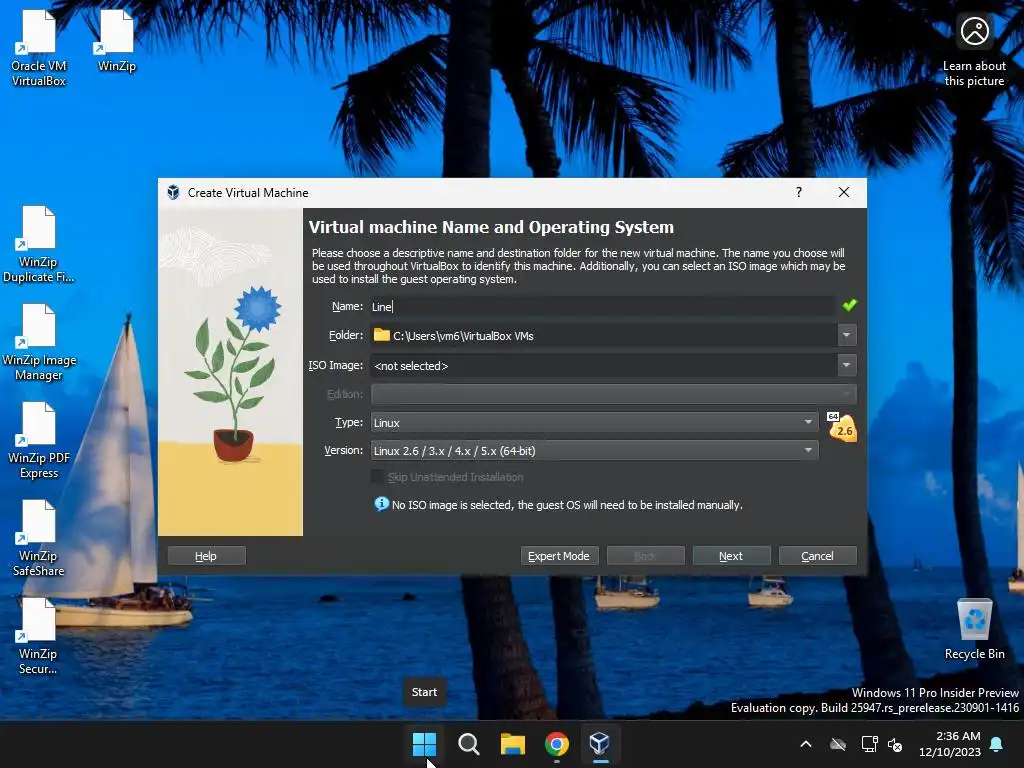
Task: Click the green checkmark beside Name
Action: coord(849,305)
